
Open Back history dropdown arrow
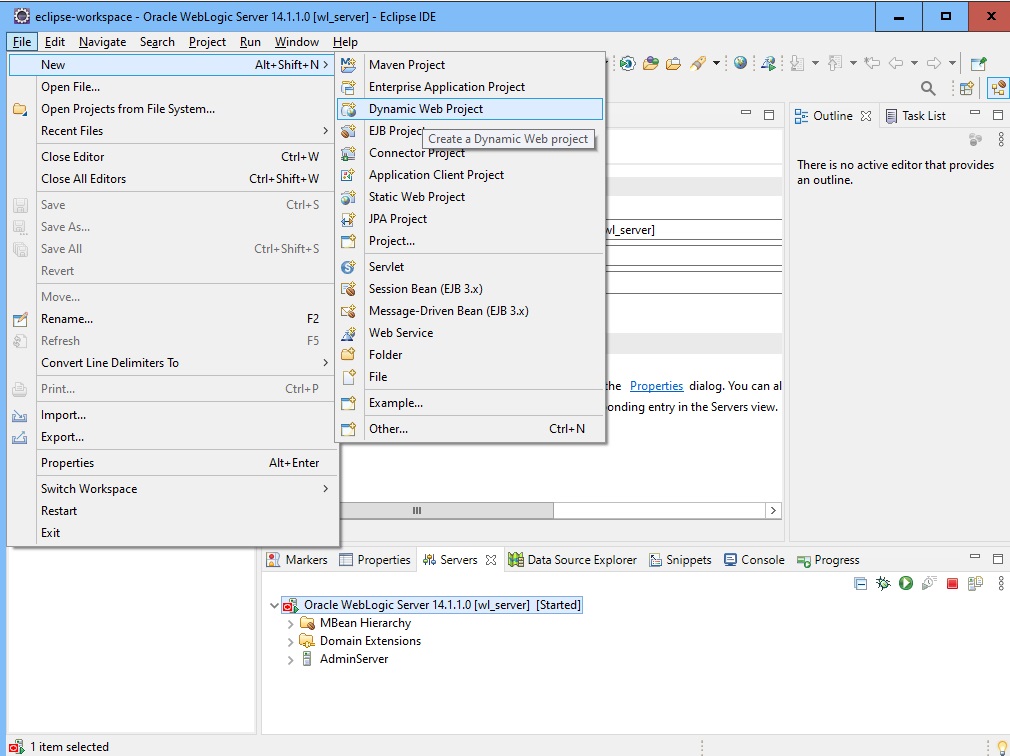[914, 63]
